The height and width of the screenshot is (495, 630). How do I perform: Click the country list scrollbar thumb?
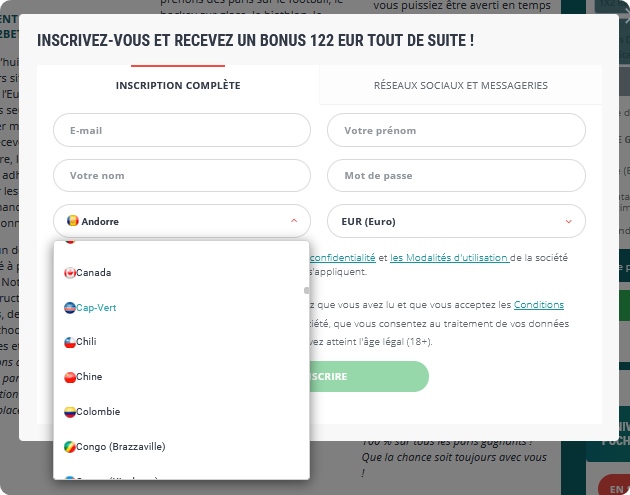307,290
